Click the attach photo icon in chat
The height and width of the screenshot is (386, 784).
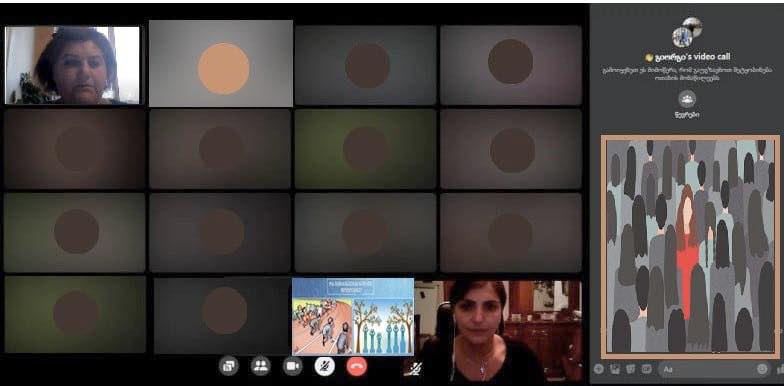pos(615,369)
